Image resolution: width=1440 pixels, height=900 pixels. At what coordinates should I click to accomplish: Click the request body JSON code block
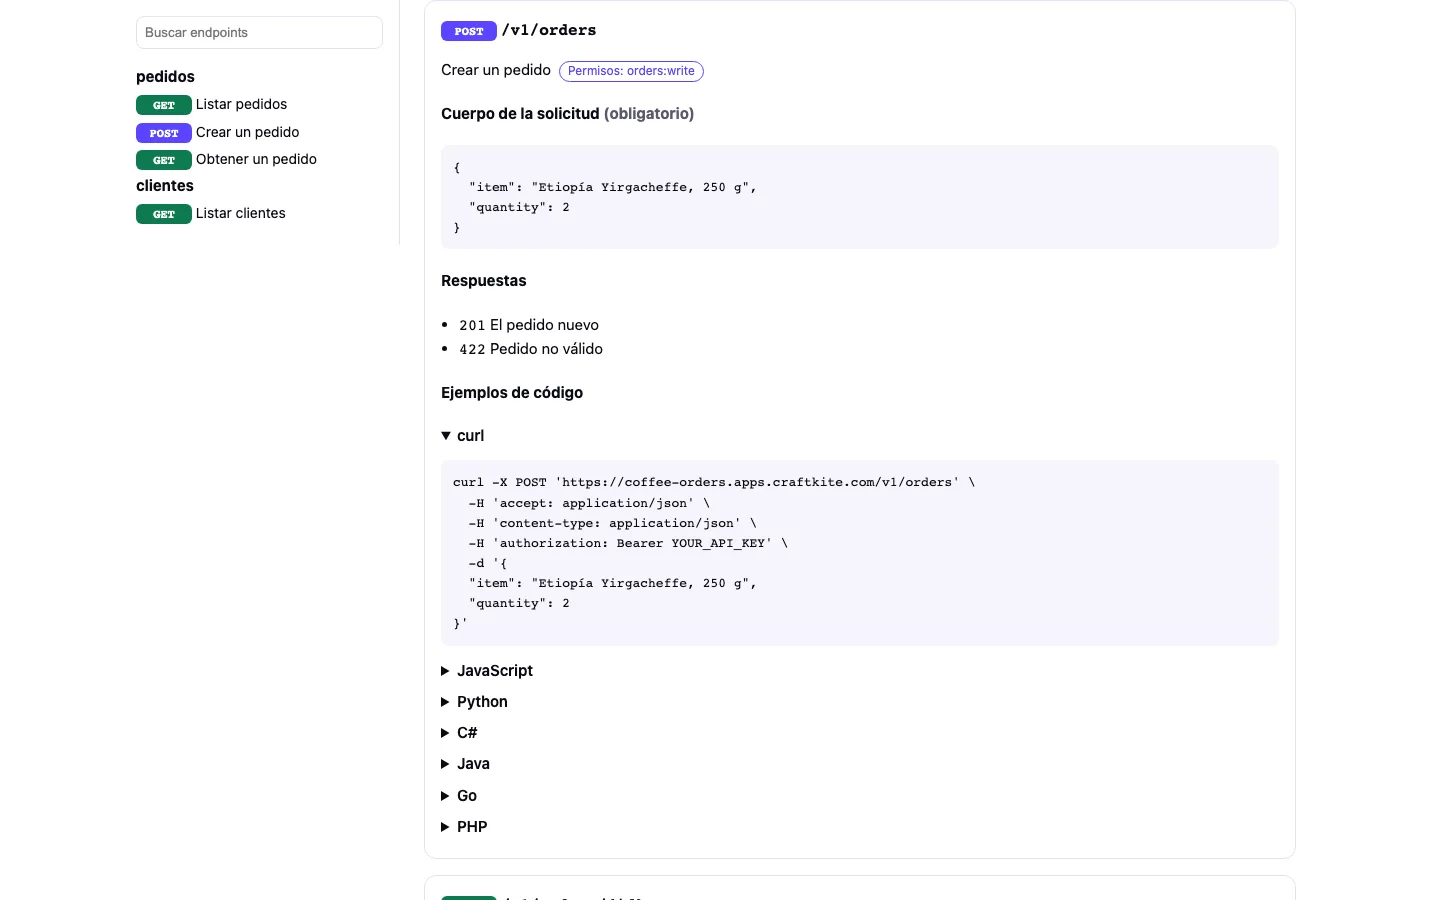pyautogui.click(x=860, y=197)
